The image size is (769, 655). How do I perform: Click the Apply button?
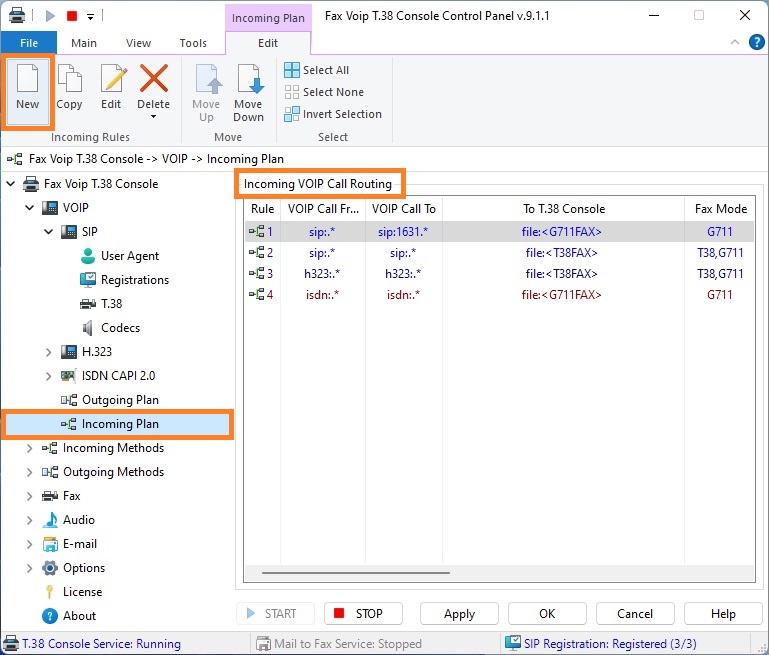coord(459,614)
